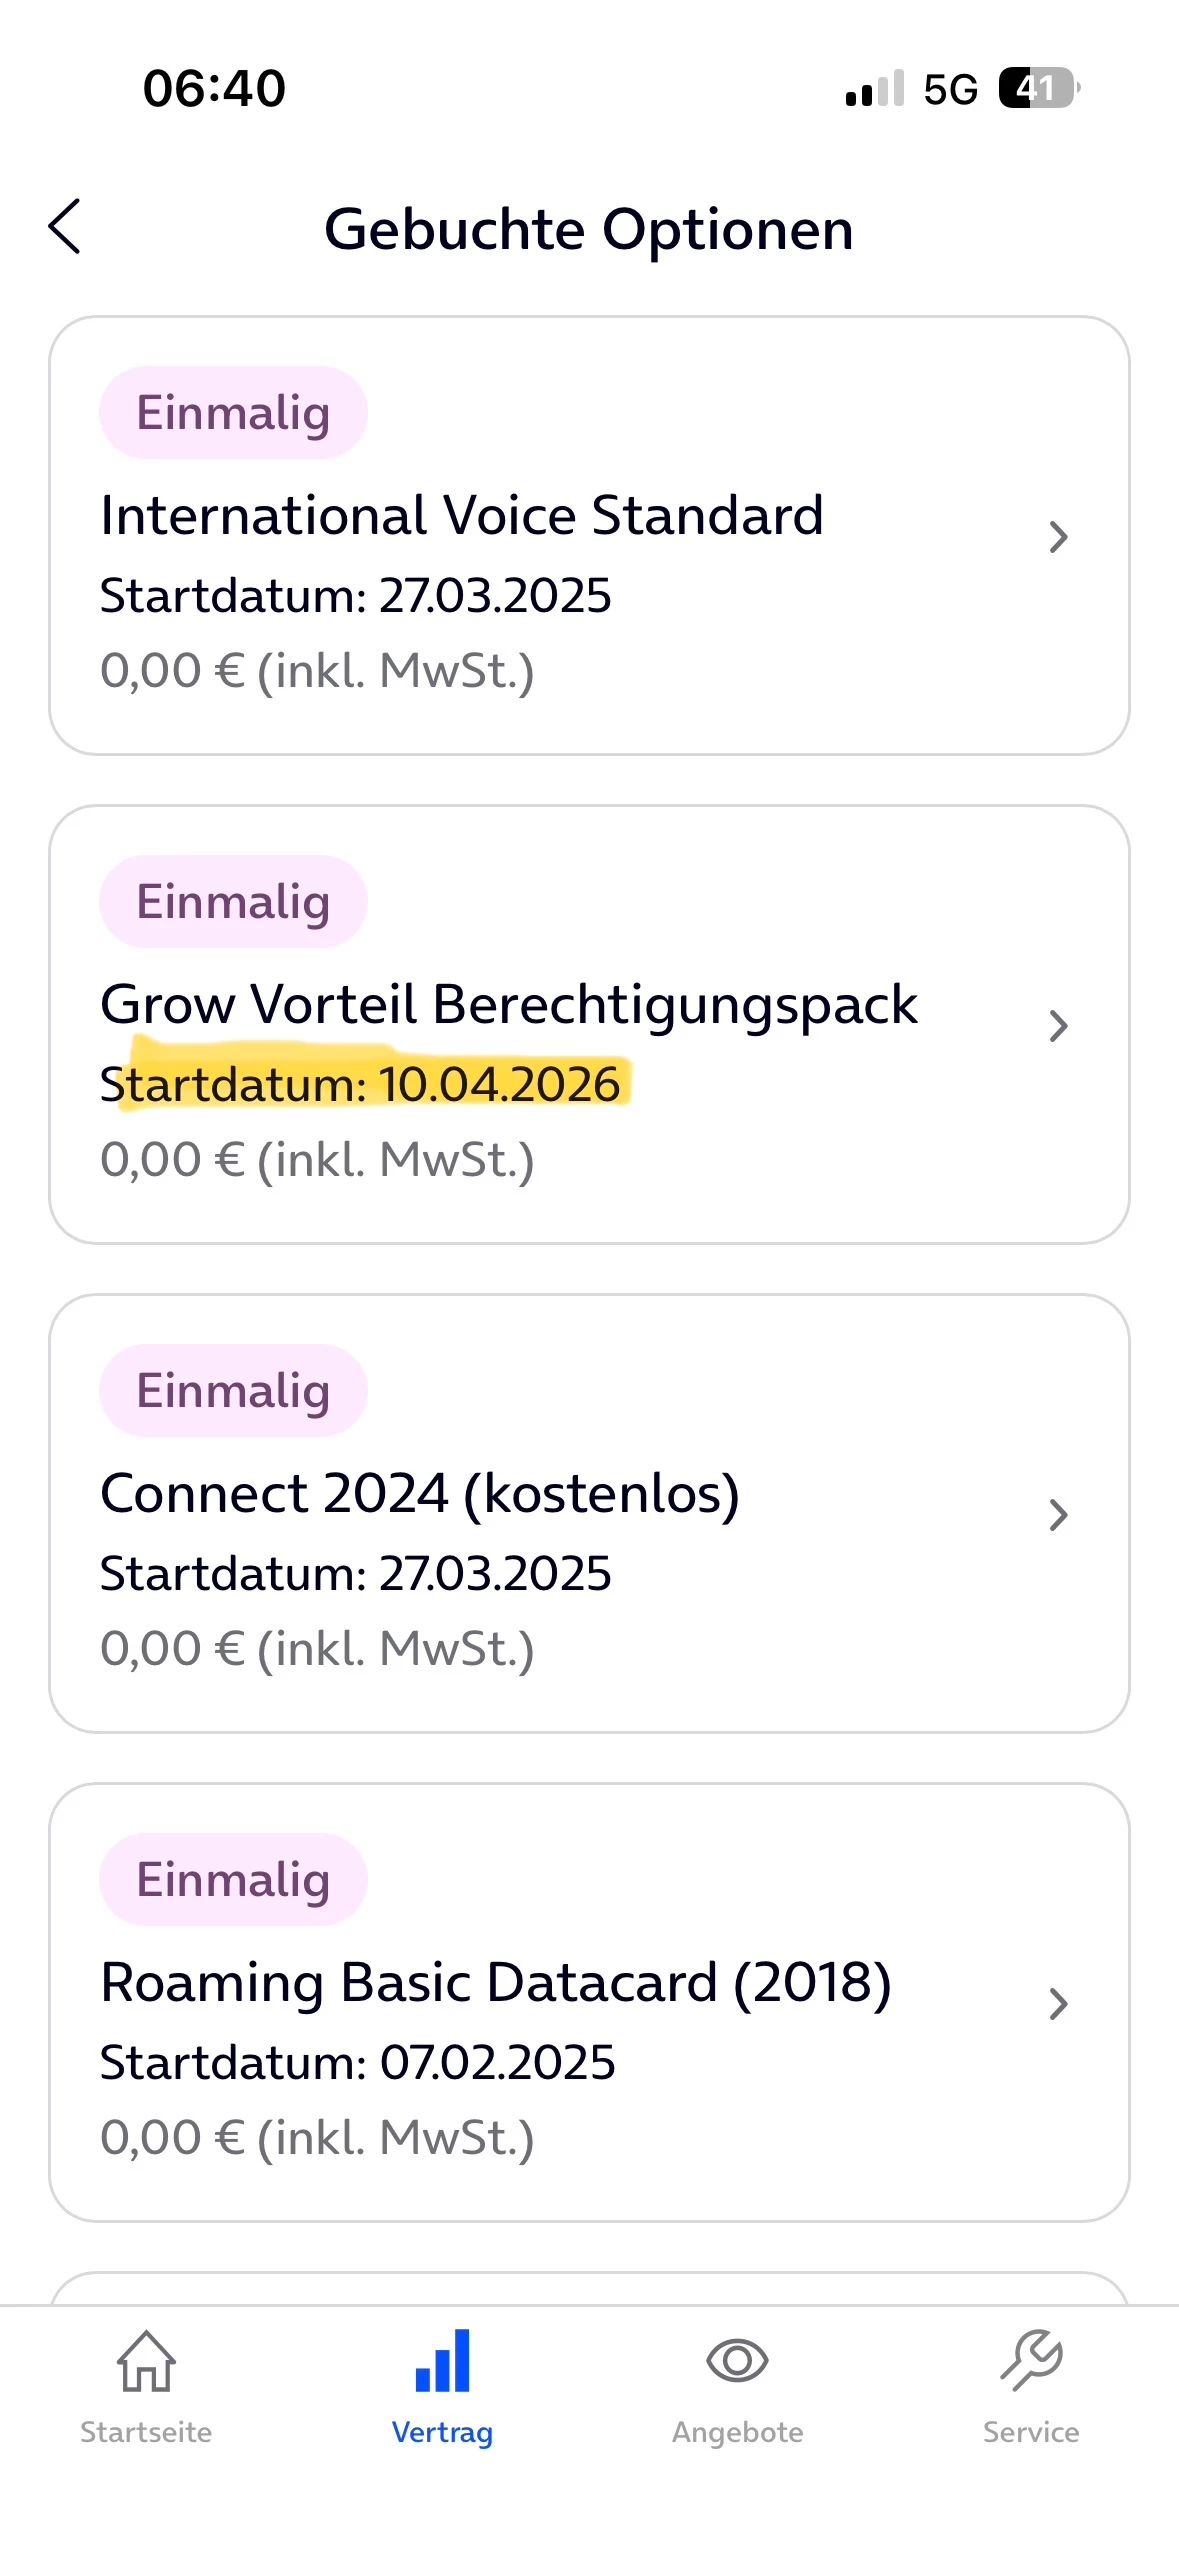The width and height of the screenshot is (1179, 2556).
Task: Tap the Vertrag bar chart icon
Action: pyautogui.click(x=442, y=2361)
